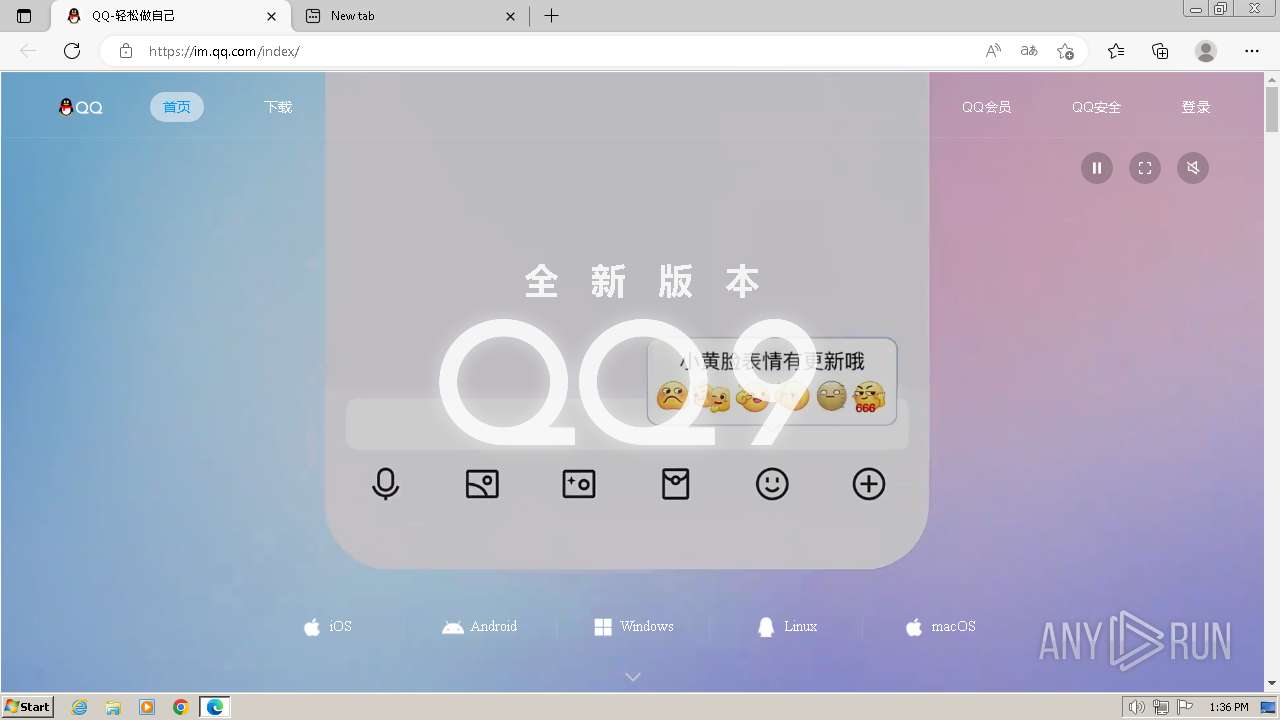Open the Favorites list
Screen dimensions: 1280x720
point(1116,51)
